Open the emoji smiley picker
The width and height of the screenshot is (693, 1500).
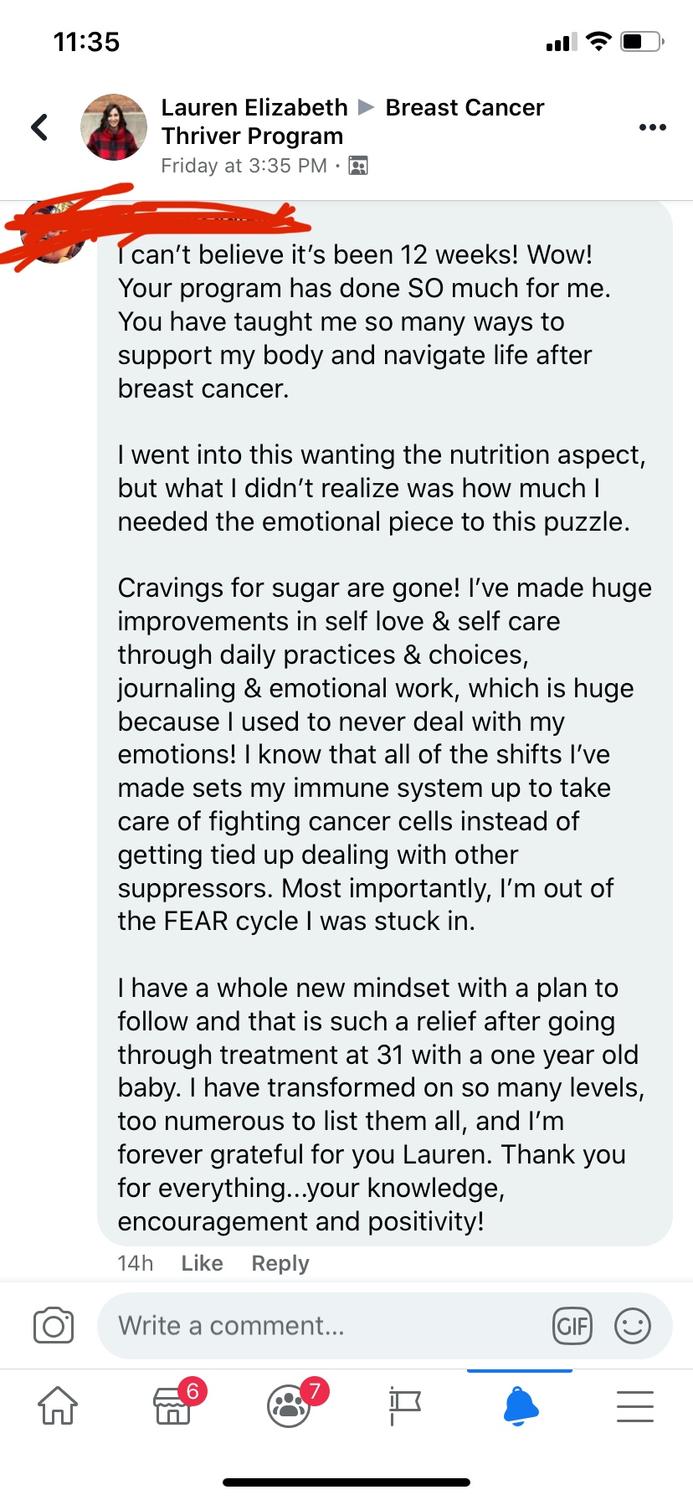pos(631,1326)
